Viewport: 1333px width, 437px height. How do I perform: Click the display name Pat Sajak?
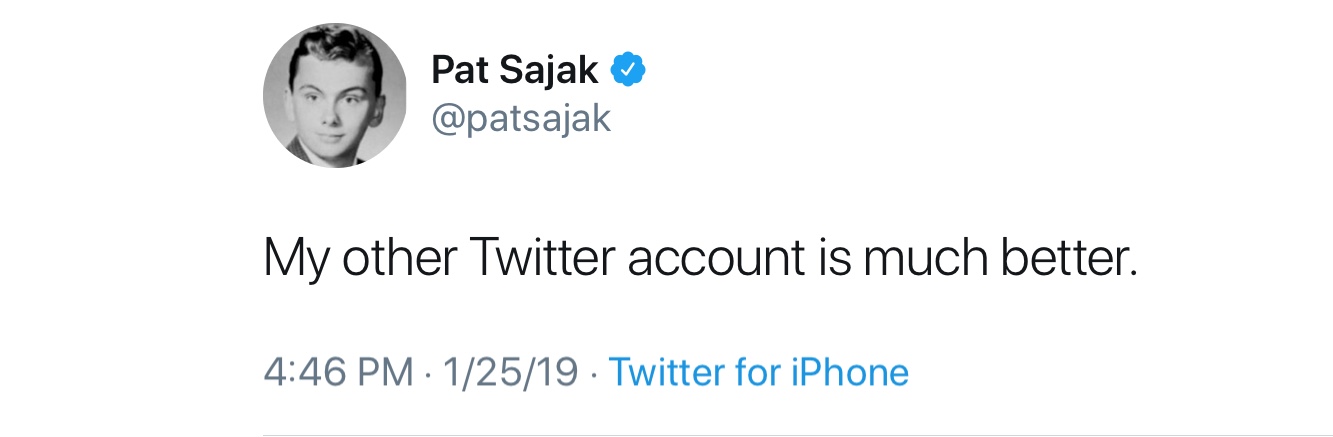515,70
